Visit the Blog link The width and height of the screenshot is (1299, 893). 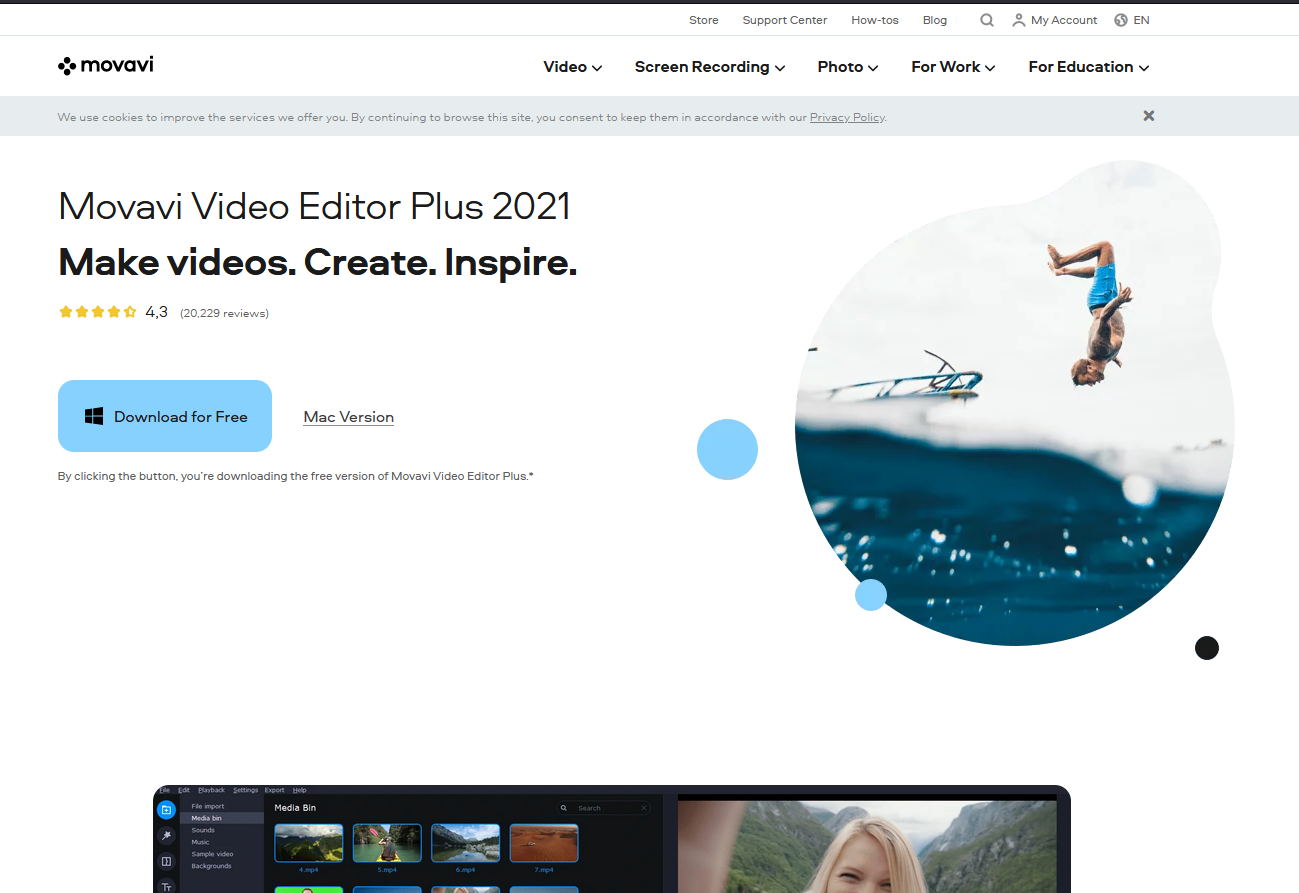tap(935, 20)
